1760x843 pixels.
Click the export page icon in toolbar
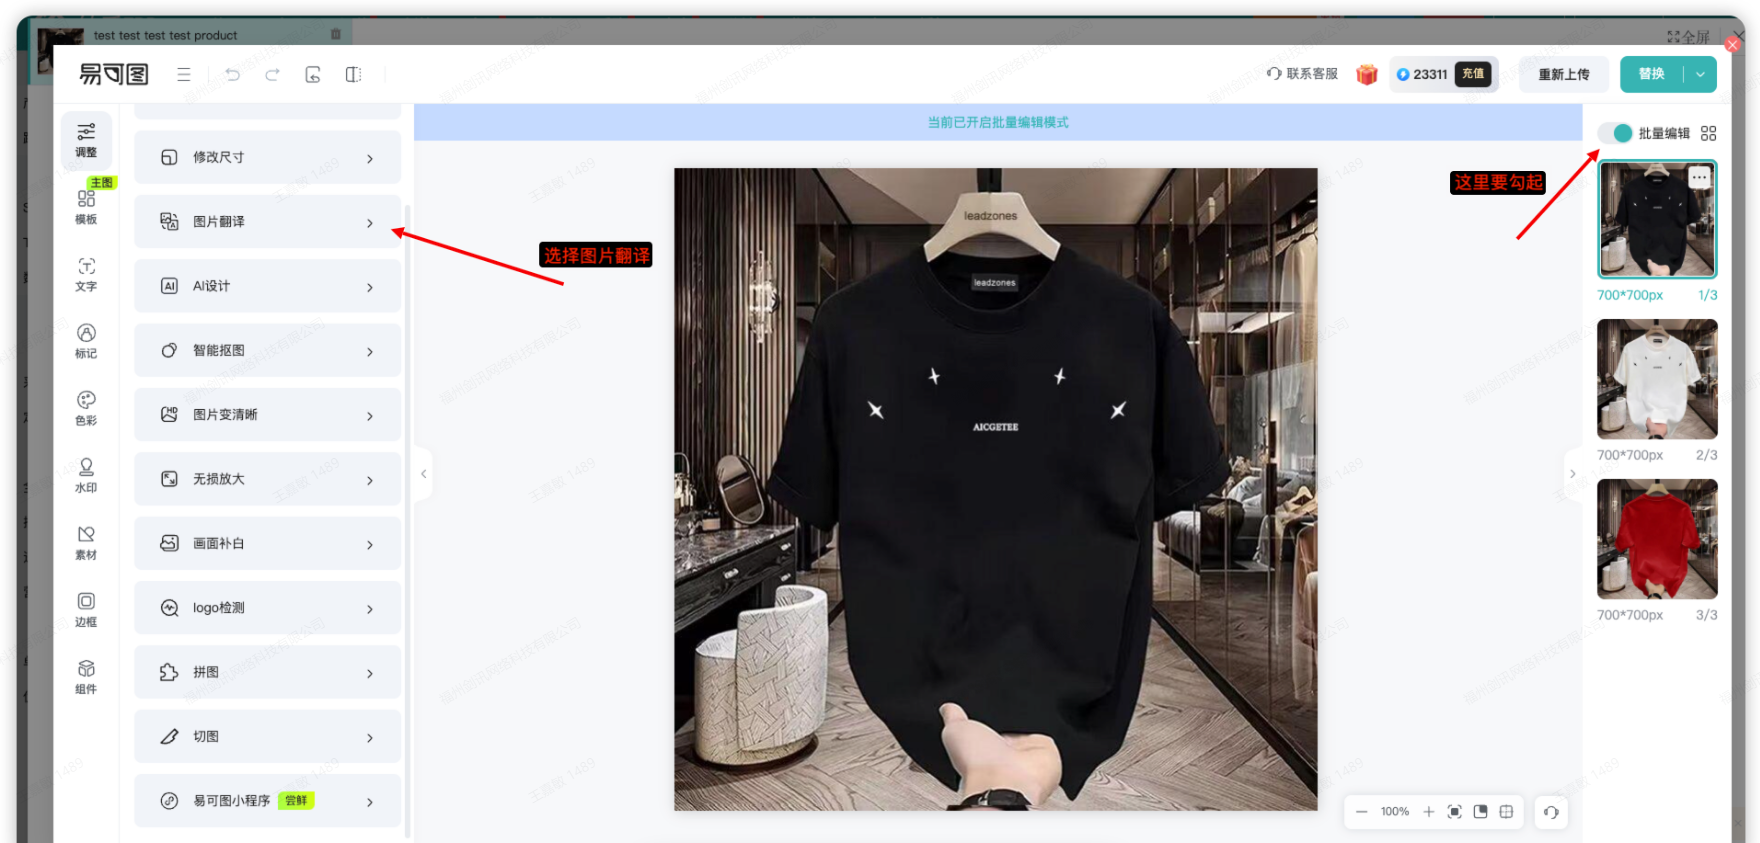tap(313, 74)
